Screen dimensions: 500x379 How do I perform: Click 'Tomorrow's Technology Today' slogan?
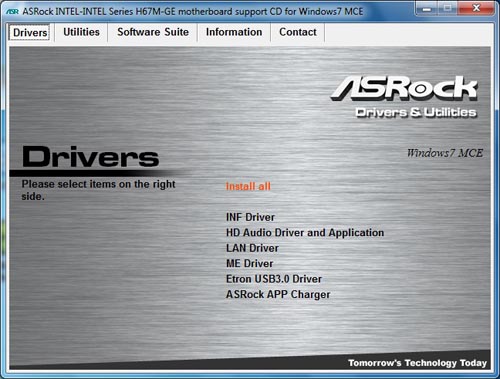tap(417, 363)
